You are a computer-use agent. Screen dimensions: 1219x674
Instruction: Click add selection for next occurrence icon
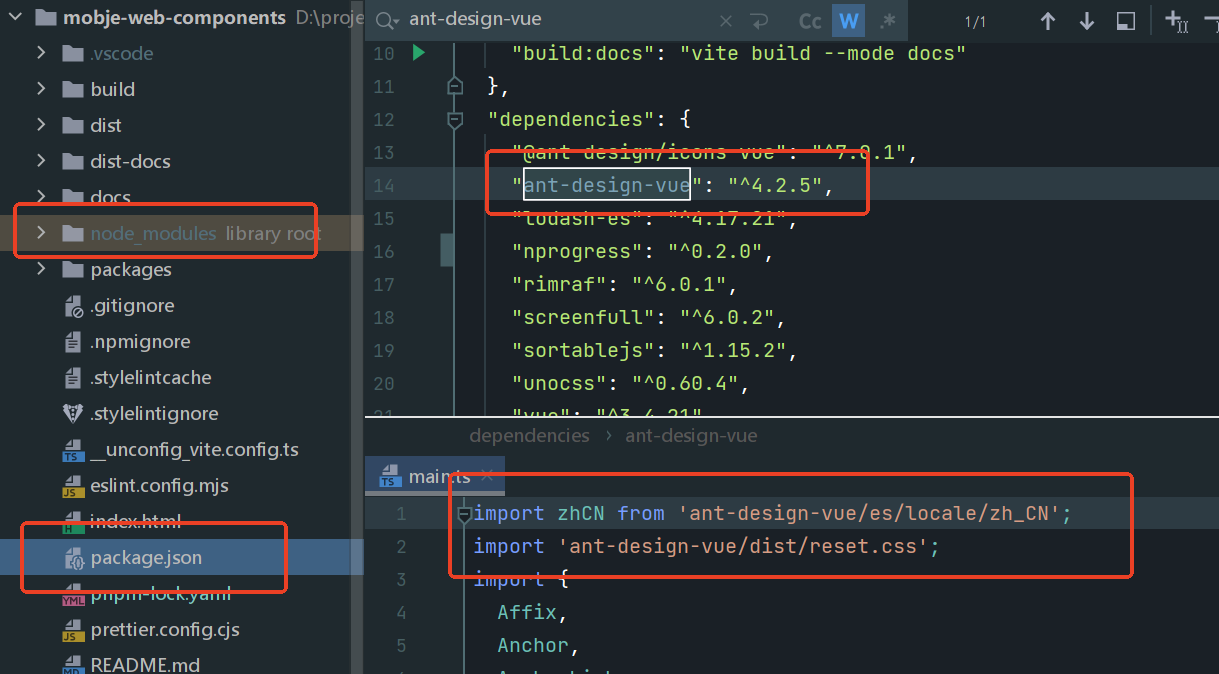coord(1176,20)
